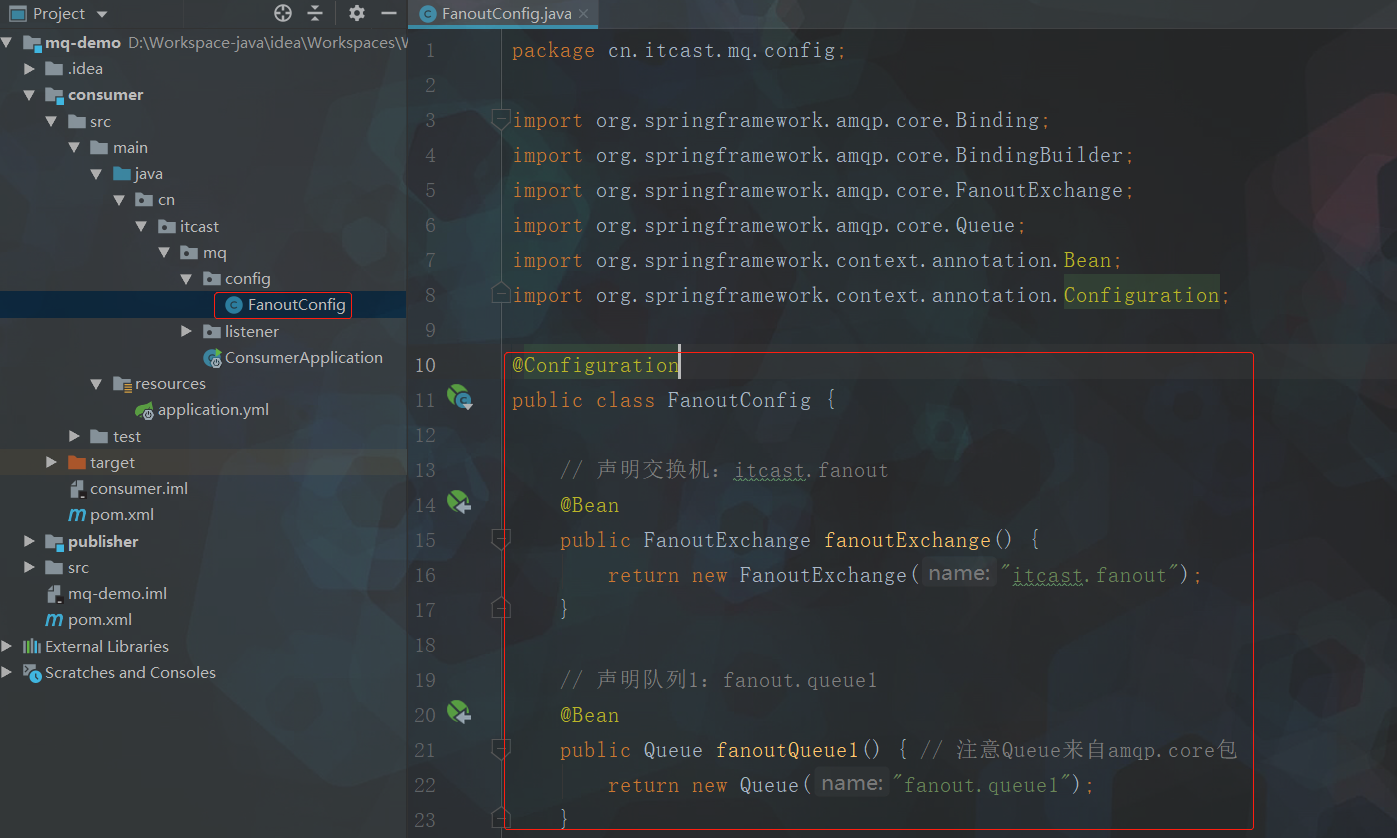Select consumer.iml file
Viewport: 1397px width, 838px height.
pyautogui.click(x=128, y=489)
